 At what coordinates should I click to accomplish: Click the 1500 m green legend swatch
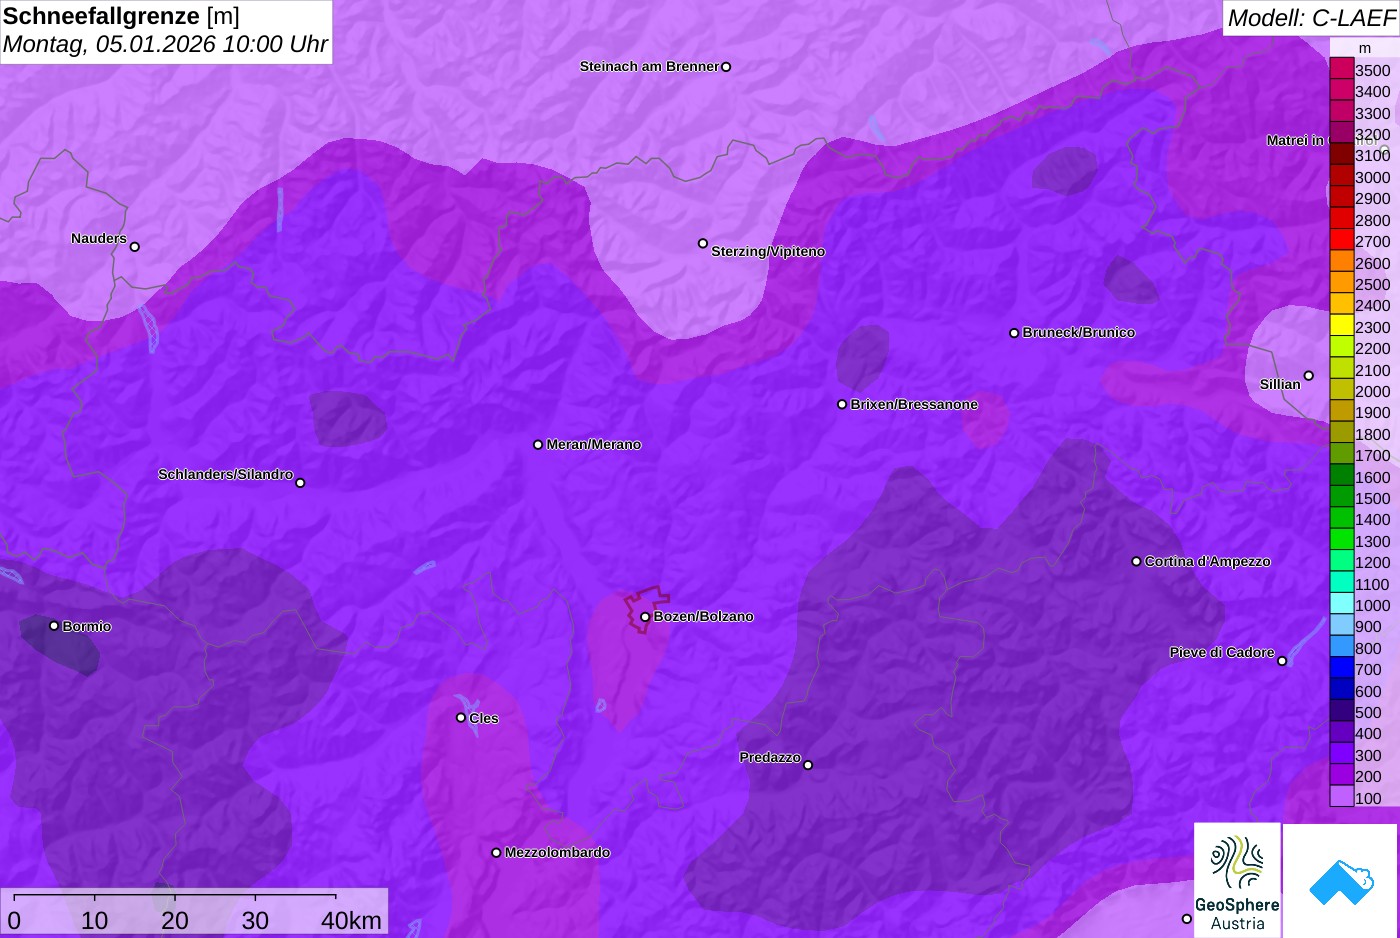(x=1341, y=497)
